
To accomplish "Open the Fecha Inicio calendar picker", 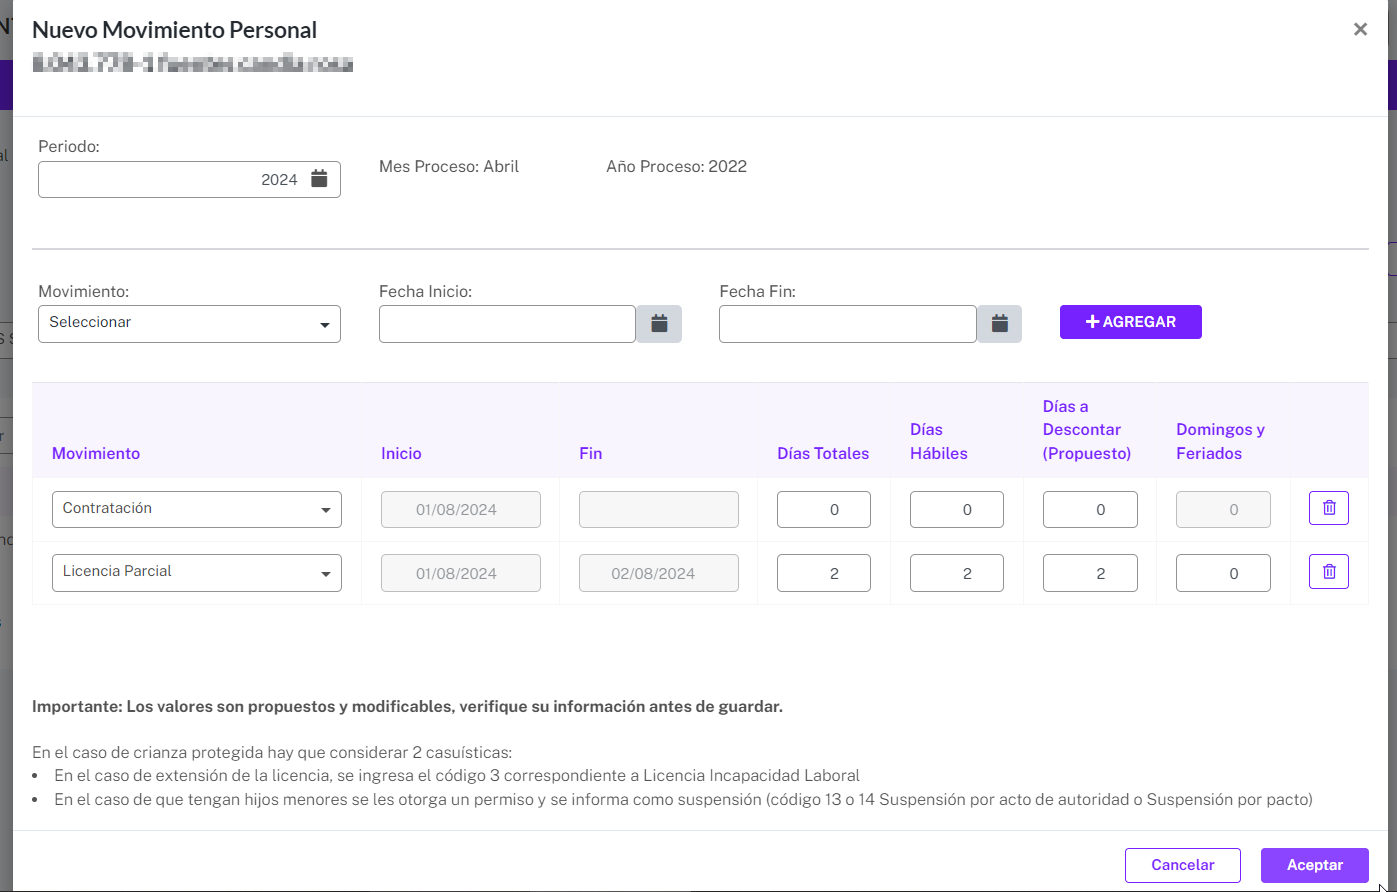I will point(659,324).
